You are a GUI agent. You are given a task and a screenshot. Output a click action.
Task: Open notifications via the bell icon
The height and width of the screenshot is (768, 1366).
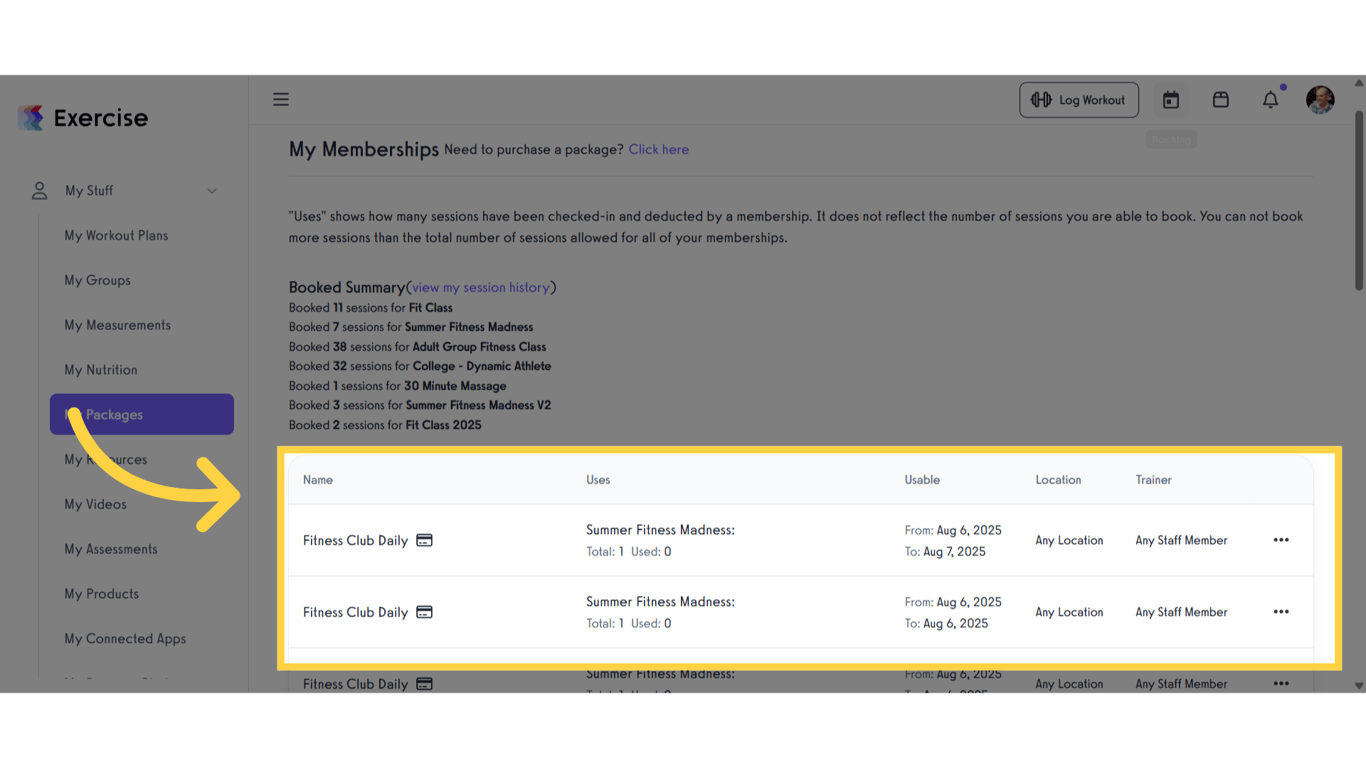pos(1270,100)
